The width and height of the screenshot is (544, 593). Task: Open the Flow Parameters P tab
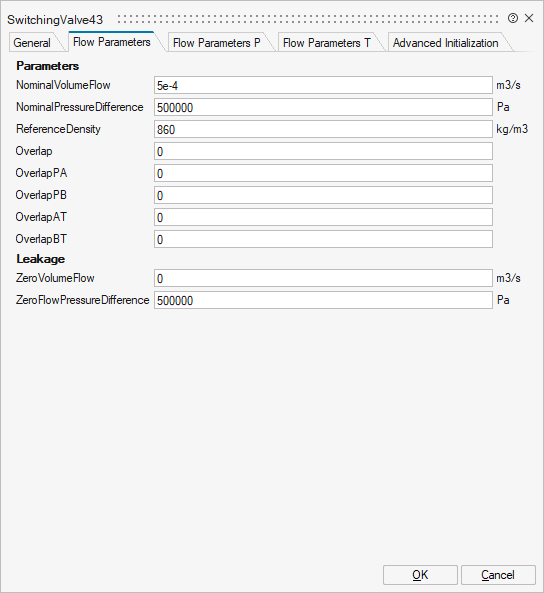pyautogui.click(x=216, y=43)
